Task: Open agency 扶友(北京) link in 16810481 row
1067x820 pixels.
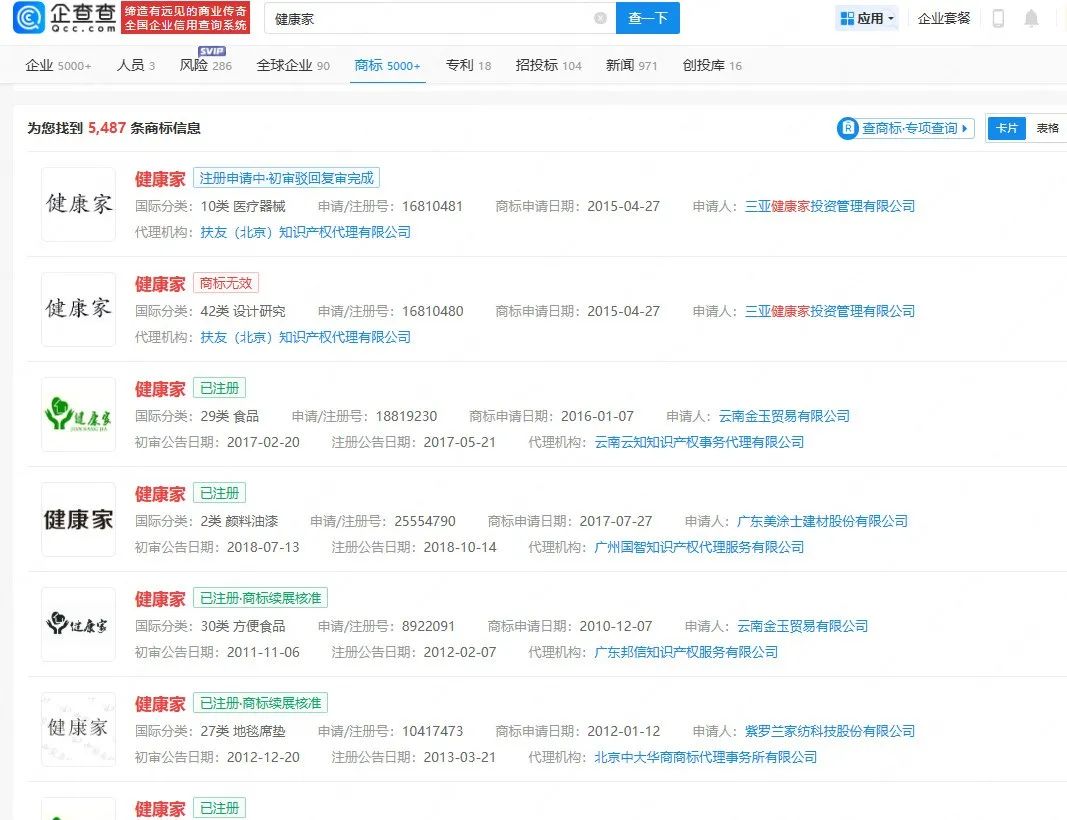Action: tap(306, 232)
